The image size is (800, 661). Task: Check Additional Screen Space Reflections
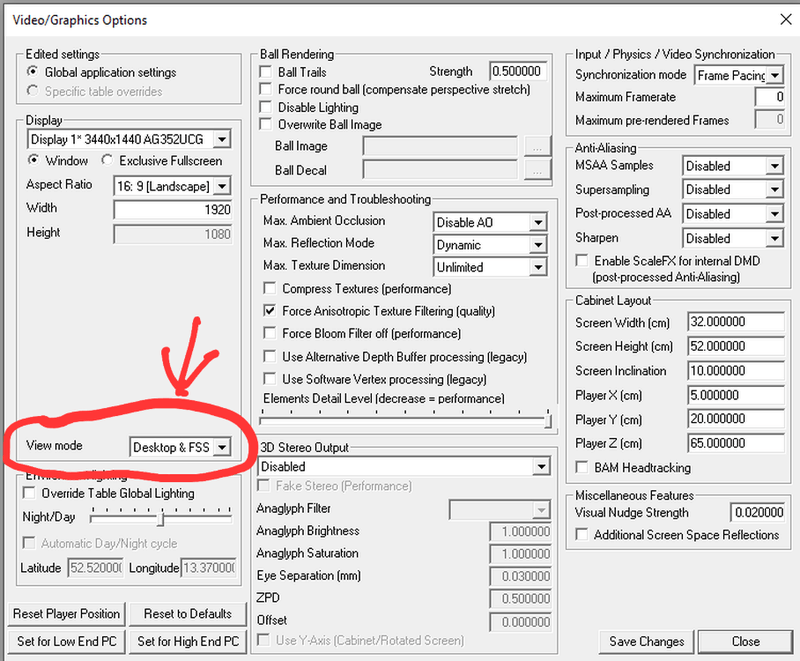[x=582, y=535]
